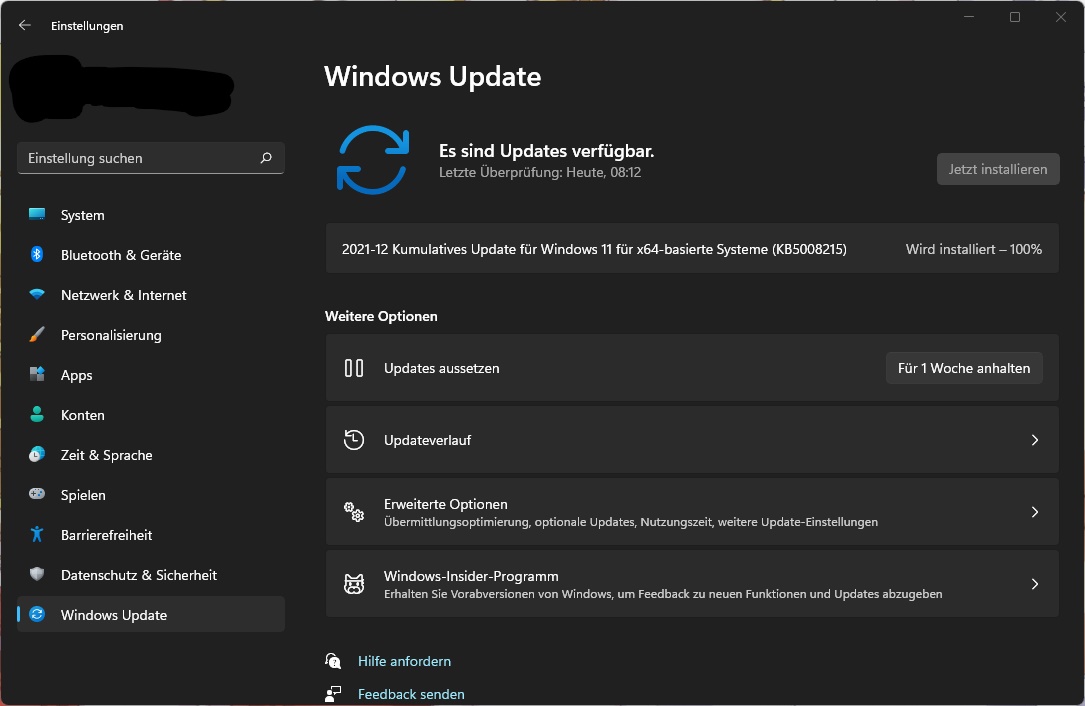Go back using the arrow icon

[25, 26]
